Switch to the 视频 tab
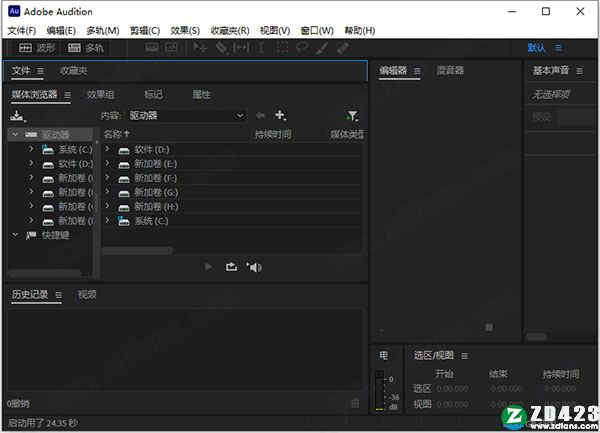Image resolution: width=600 pixels, height=433 pixels. click(x=87, y=294)
